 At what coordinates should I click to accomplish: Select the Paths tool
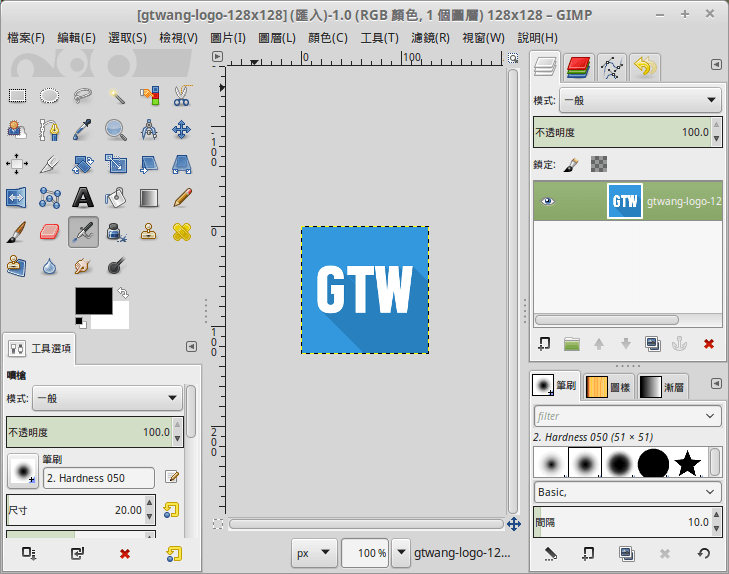tap(49, 130)
